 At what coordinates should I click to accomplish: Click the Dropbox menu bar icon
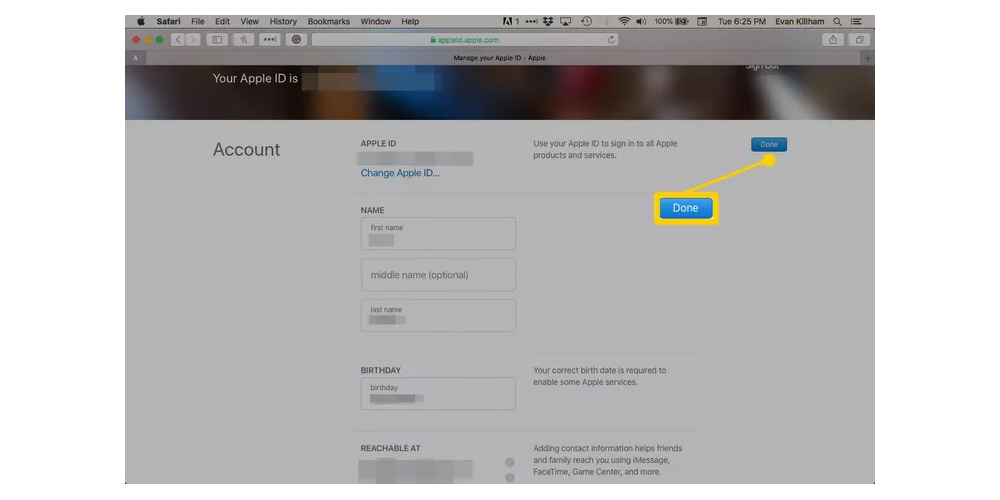click(x=548, y=21)
